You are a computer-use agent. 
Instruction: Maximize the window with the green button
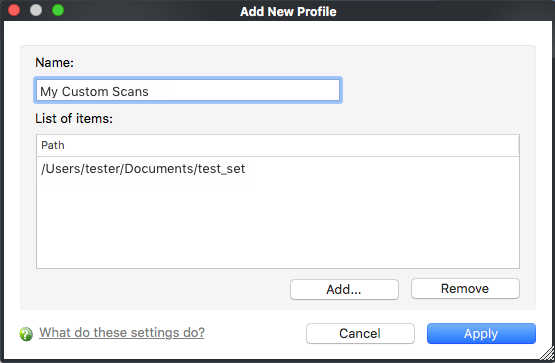tap(58, 10)
